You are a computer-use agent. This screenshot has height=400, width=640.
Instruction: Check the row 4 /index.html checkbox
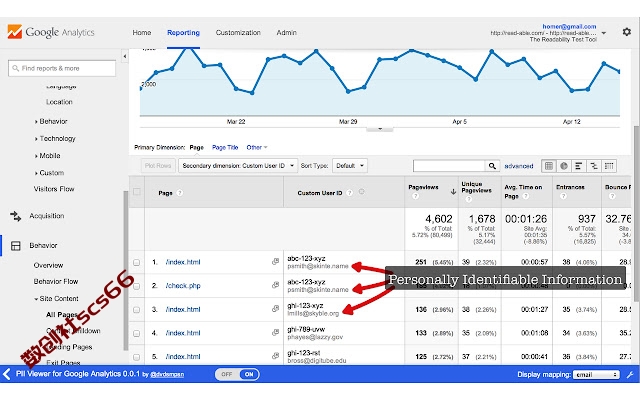(137, 333)
